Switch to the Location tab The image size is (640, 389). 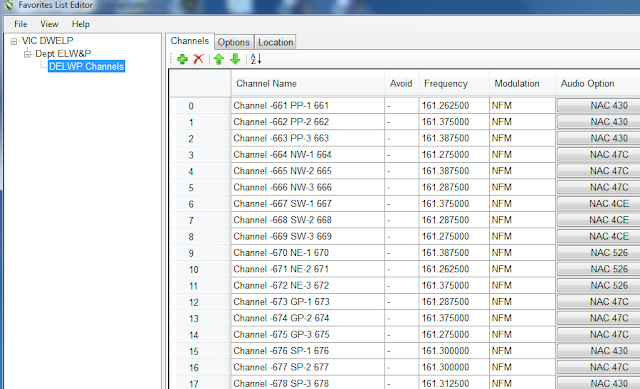pos(276,42)
